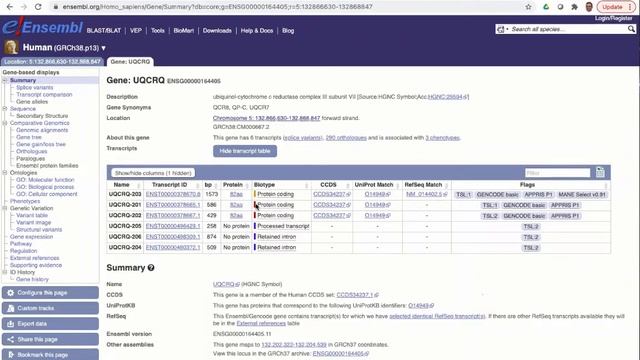The width and height of the screenshot is (640, 360).
Task: Open Downloads menu item
Action: (217, 31)
